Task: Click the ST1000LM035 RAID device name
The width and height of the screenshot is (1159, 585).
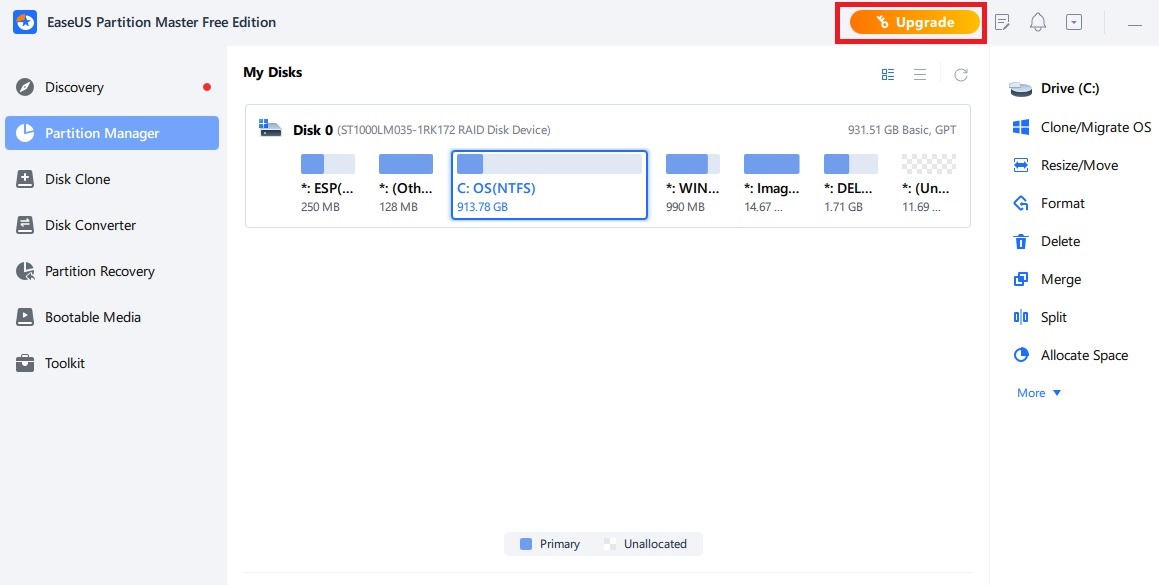Action: (443, 130)
